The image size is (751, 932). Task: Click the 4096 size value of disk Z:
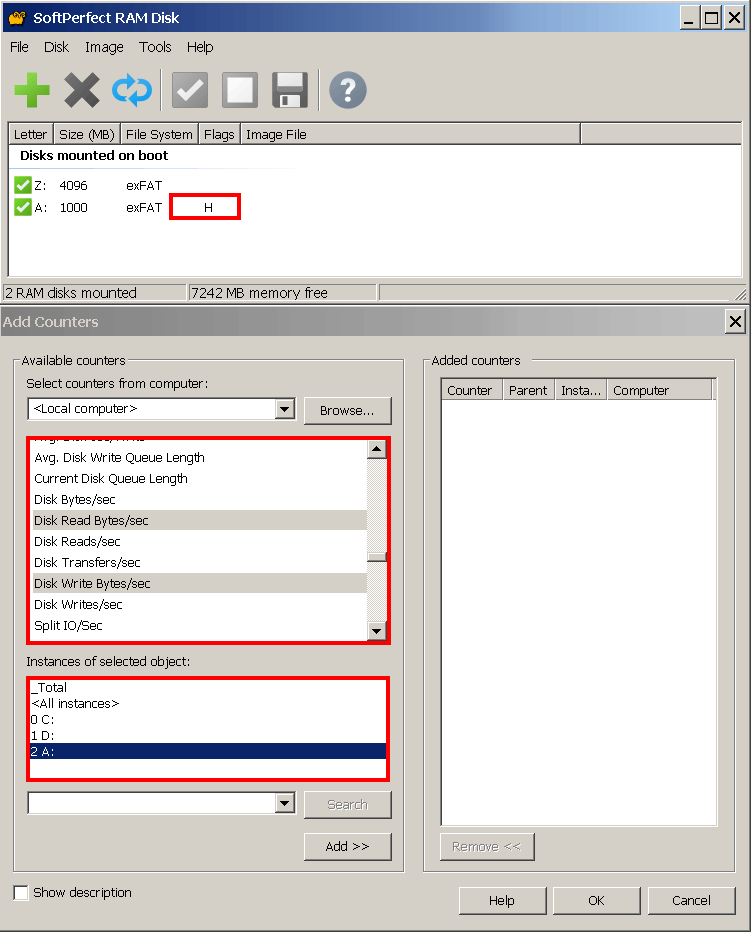74,185
